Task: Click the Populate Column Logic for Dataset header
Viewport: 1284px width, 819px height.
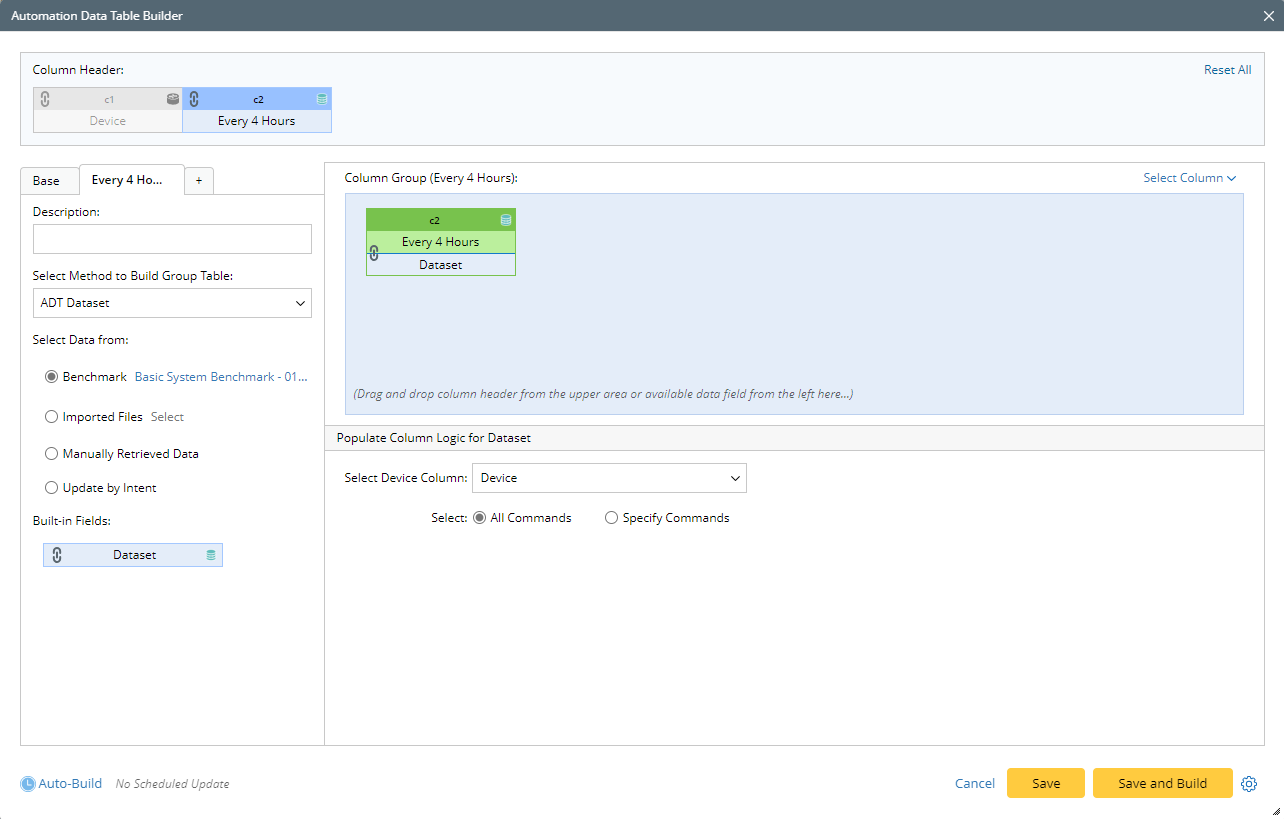Action: pyautogui.click(x=794, y=438)
